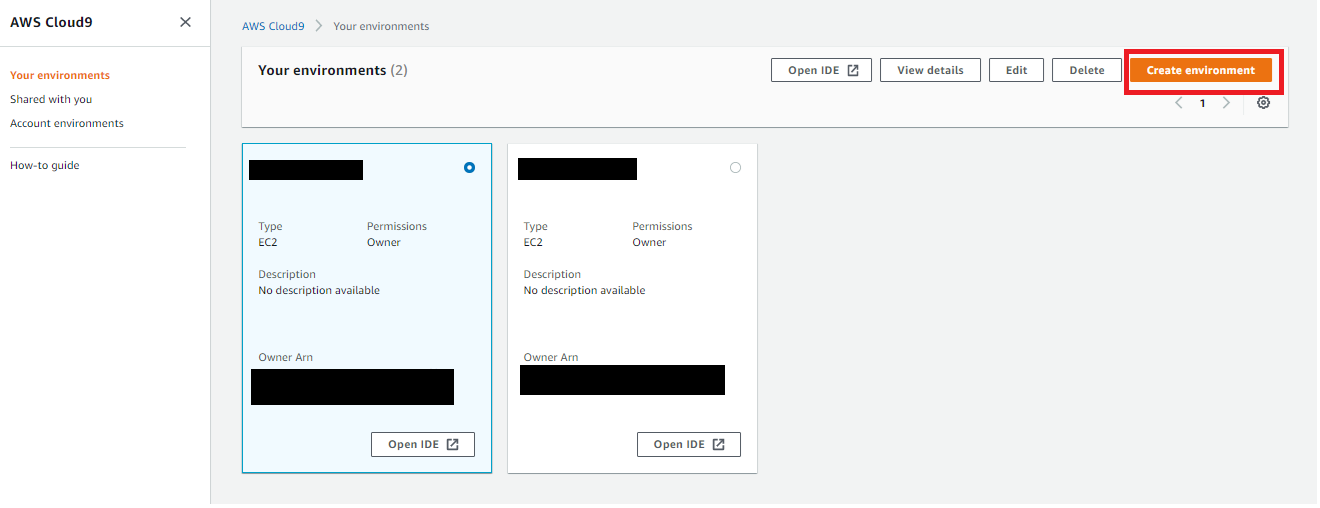Click the Edit button
Screen dimensions: 1320x508
click(1016, 70)
